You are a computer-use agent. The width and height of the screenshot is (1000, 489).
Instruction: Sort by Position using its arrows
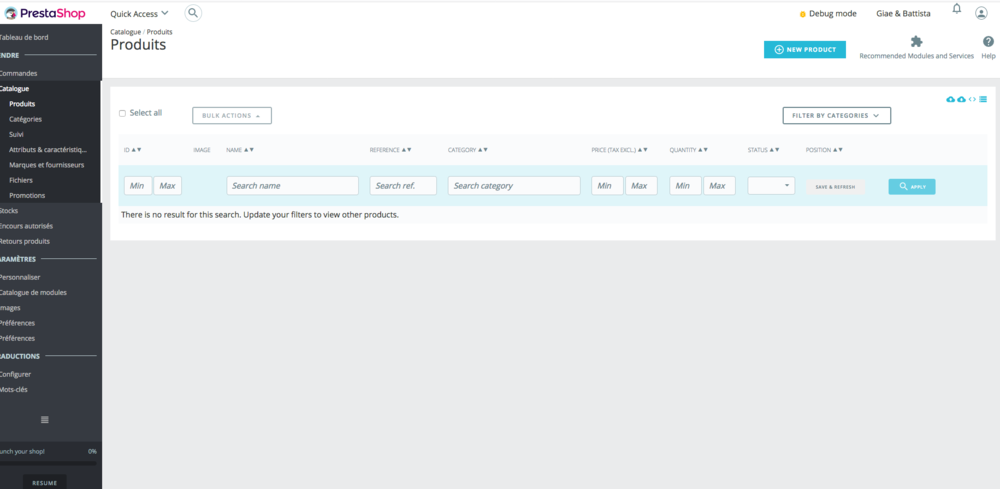pyautogui.click(x=838, y=150)
